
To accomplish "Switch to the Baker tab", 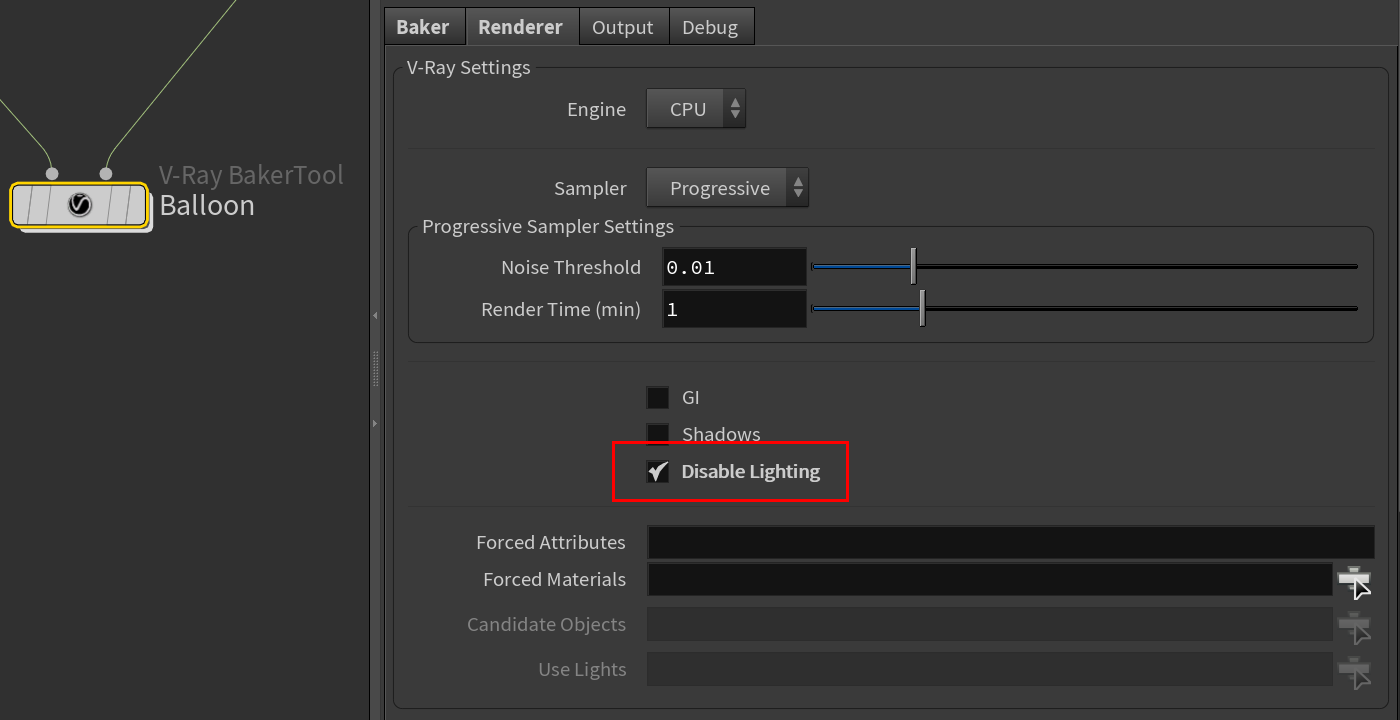I will (x=423, y=27).
